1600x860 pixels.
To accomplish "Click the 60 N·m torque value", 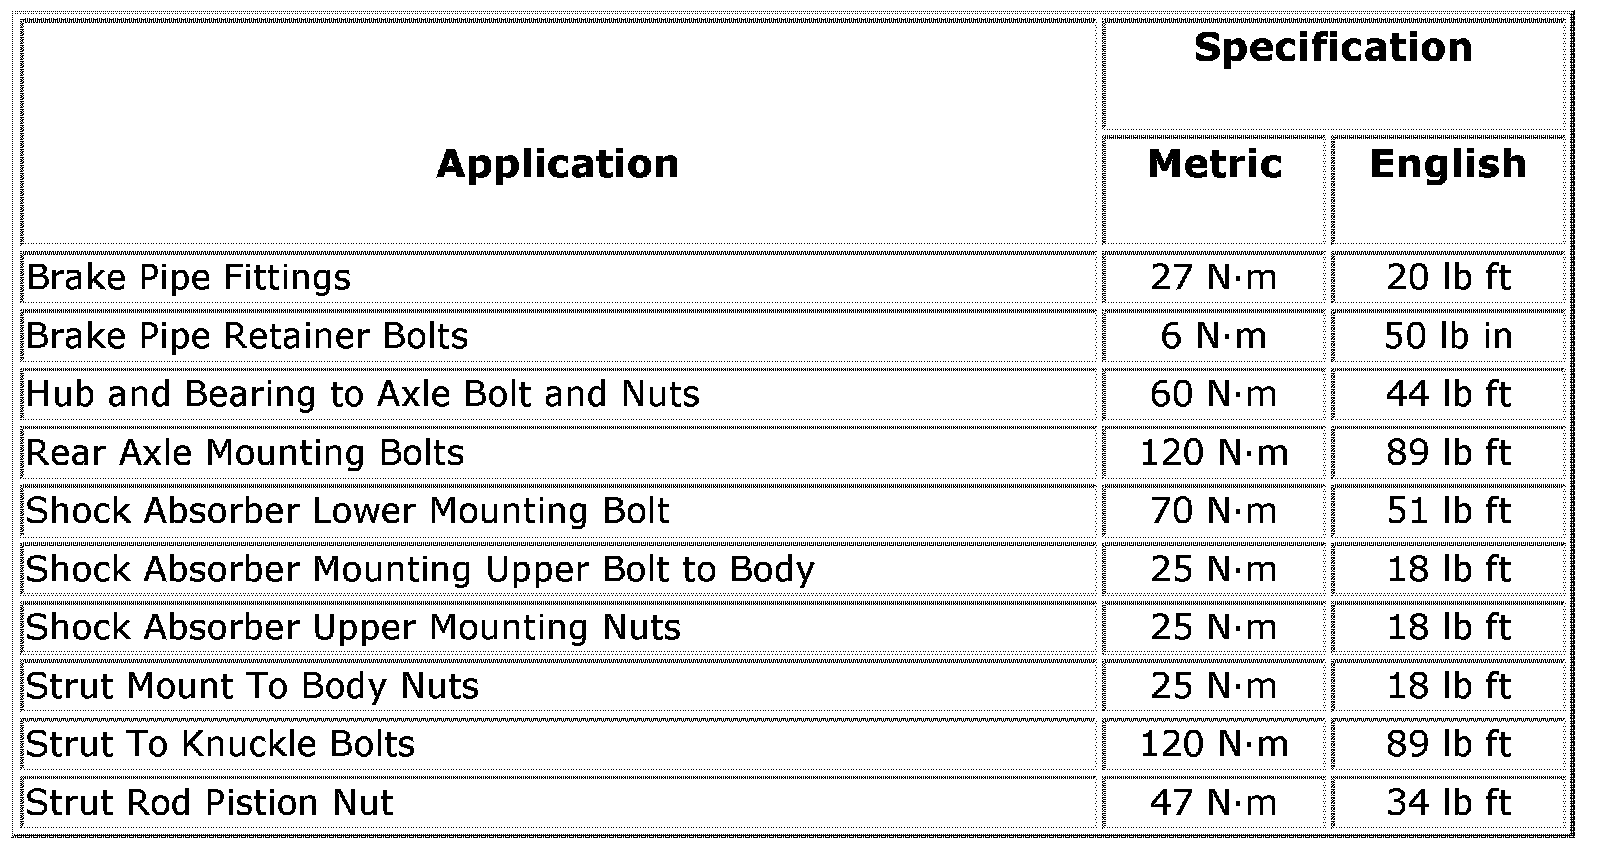I will coord(1213,394).
